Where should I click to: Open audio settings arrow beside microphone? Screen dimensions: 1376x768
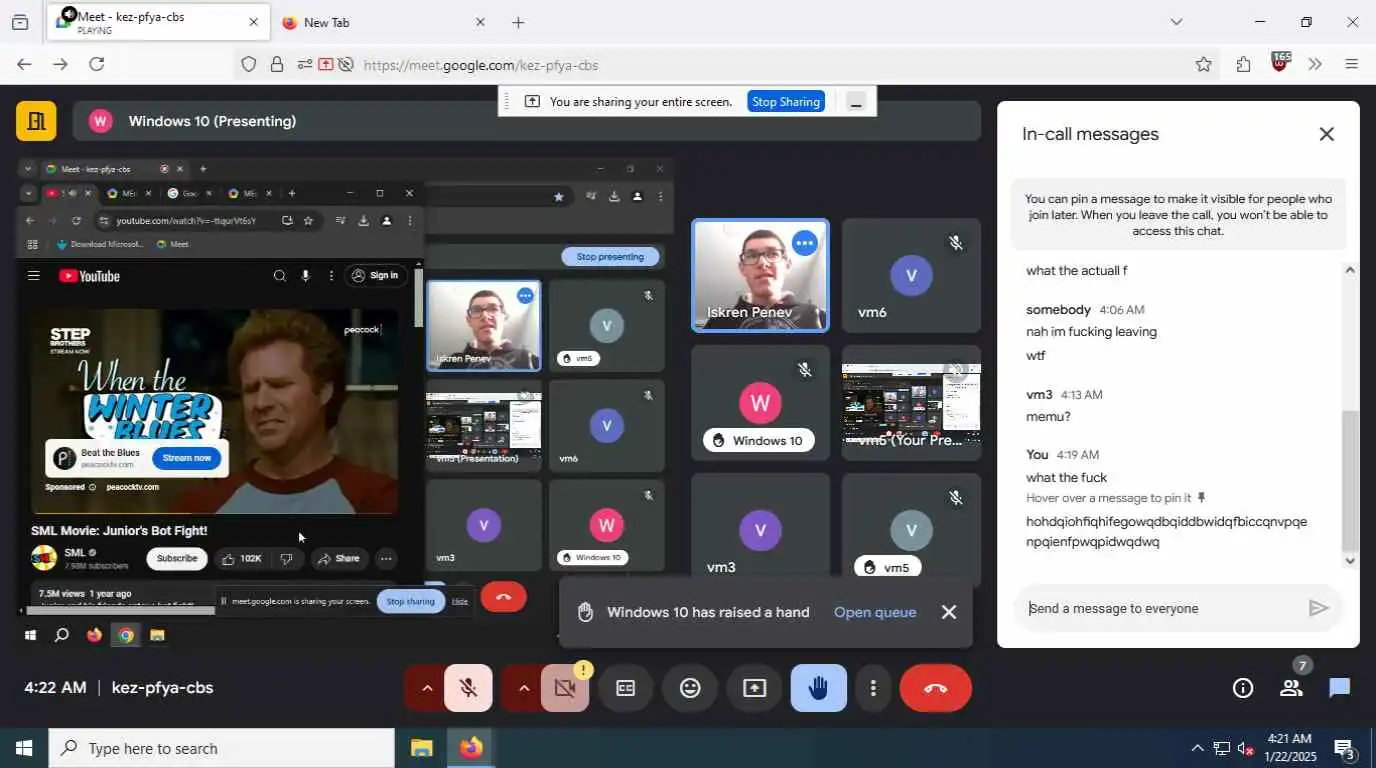(x=426, y=688)
